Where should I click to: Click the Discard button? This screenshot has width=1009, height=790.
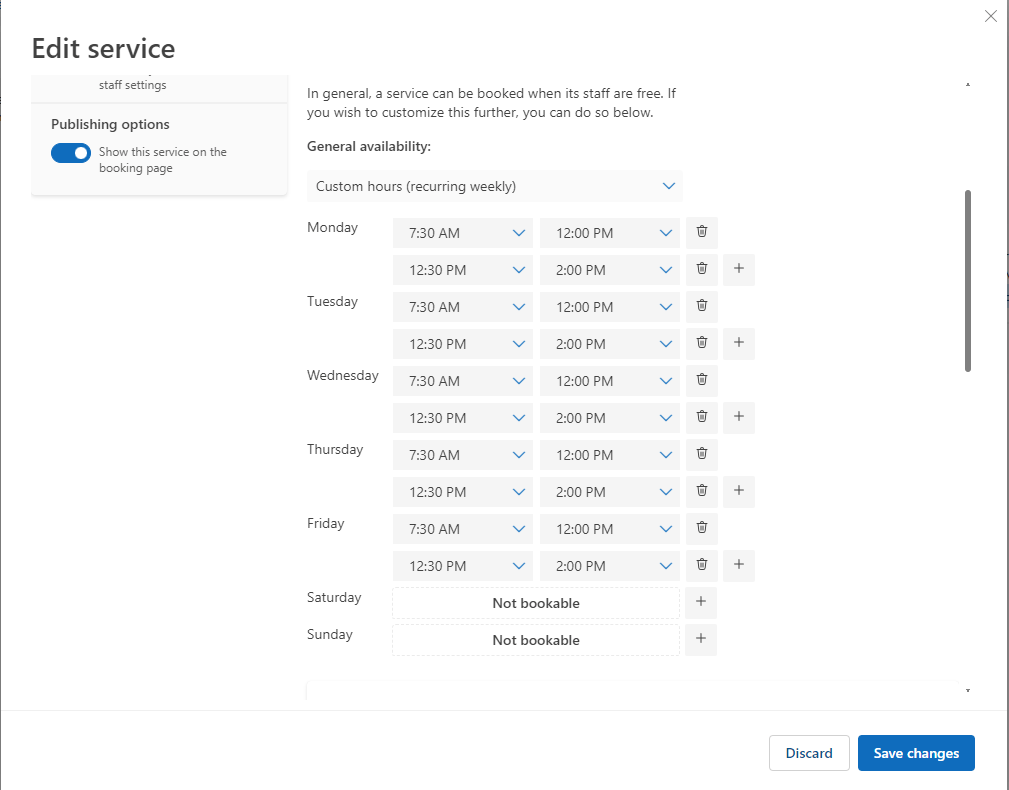point(809,753)
